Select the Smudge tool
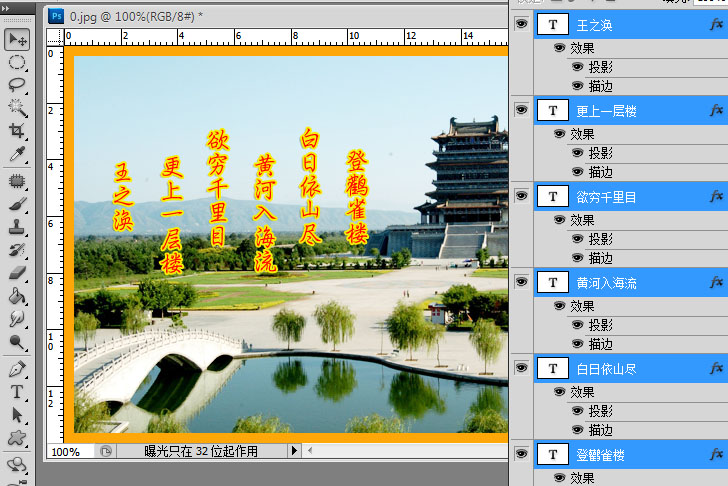The height and width of the screenshot is (486, 728). [x=17, y=318]
